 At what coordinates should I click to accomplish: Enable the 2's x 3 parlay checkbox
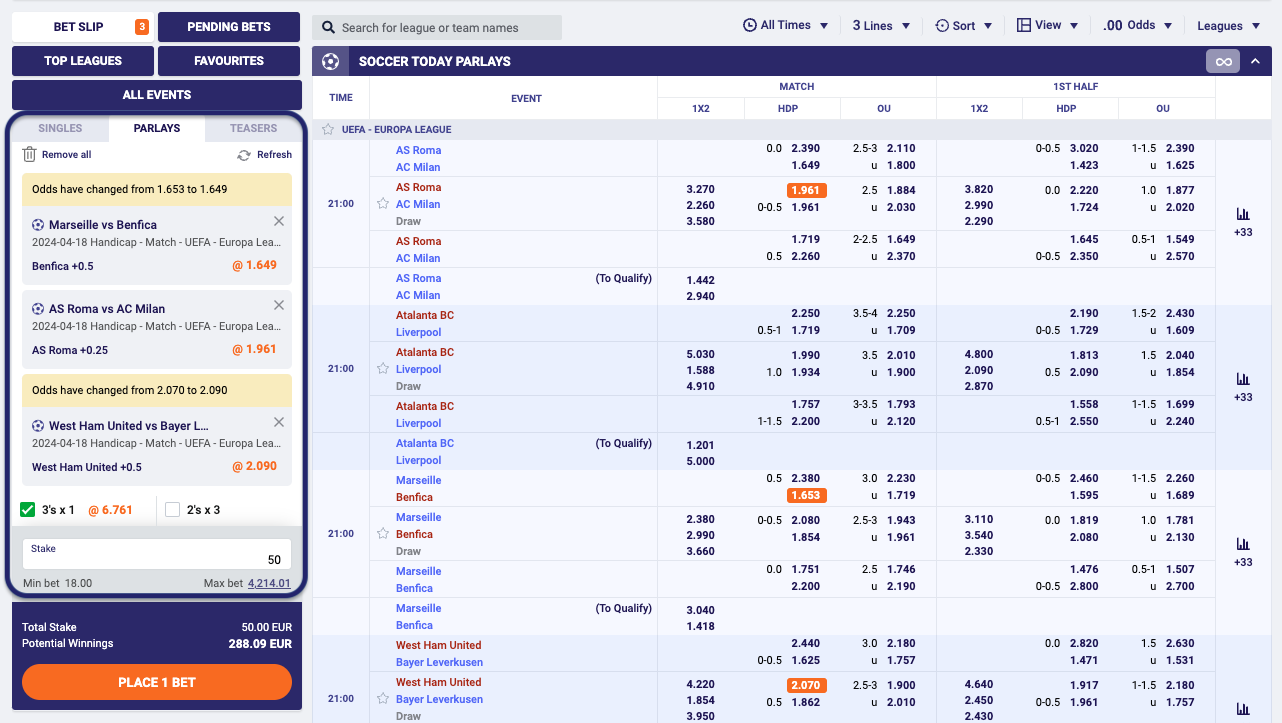pyautogui.click(x=172, y=510)
